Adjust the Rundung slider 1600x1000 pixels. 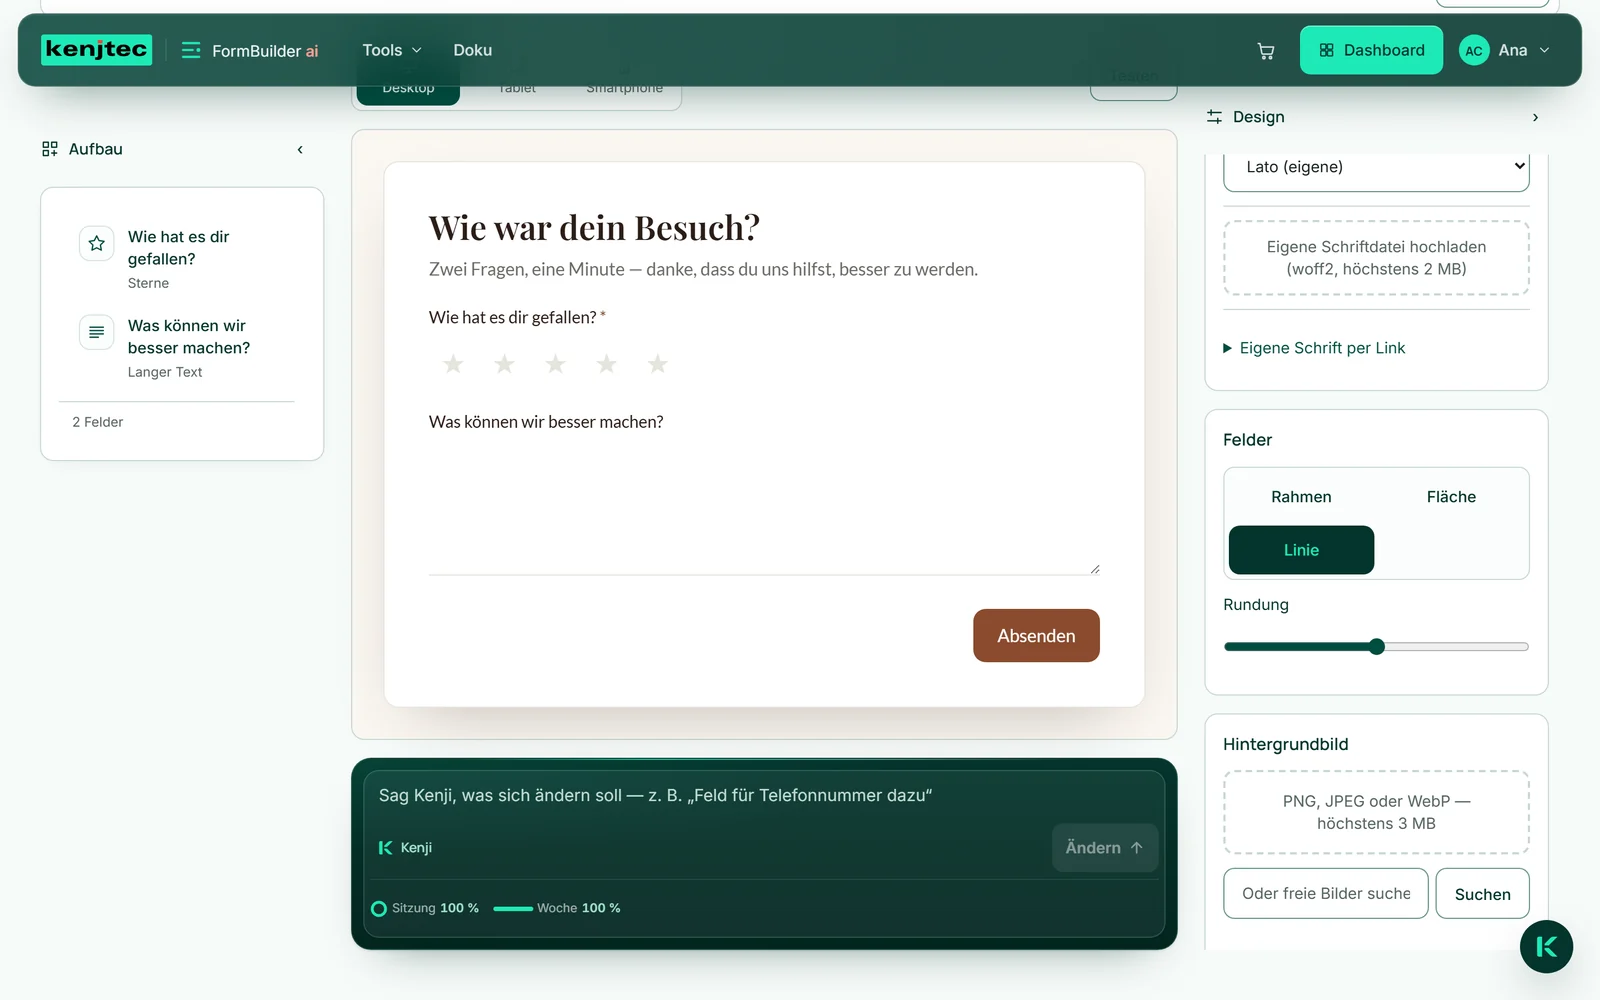pos(1376,647)
